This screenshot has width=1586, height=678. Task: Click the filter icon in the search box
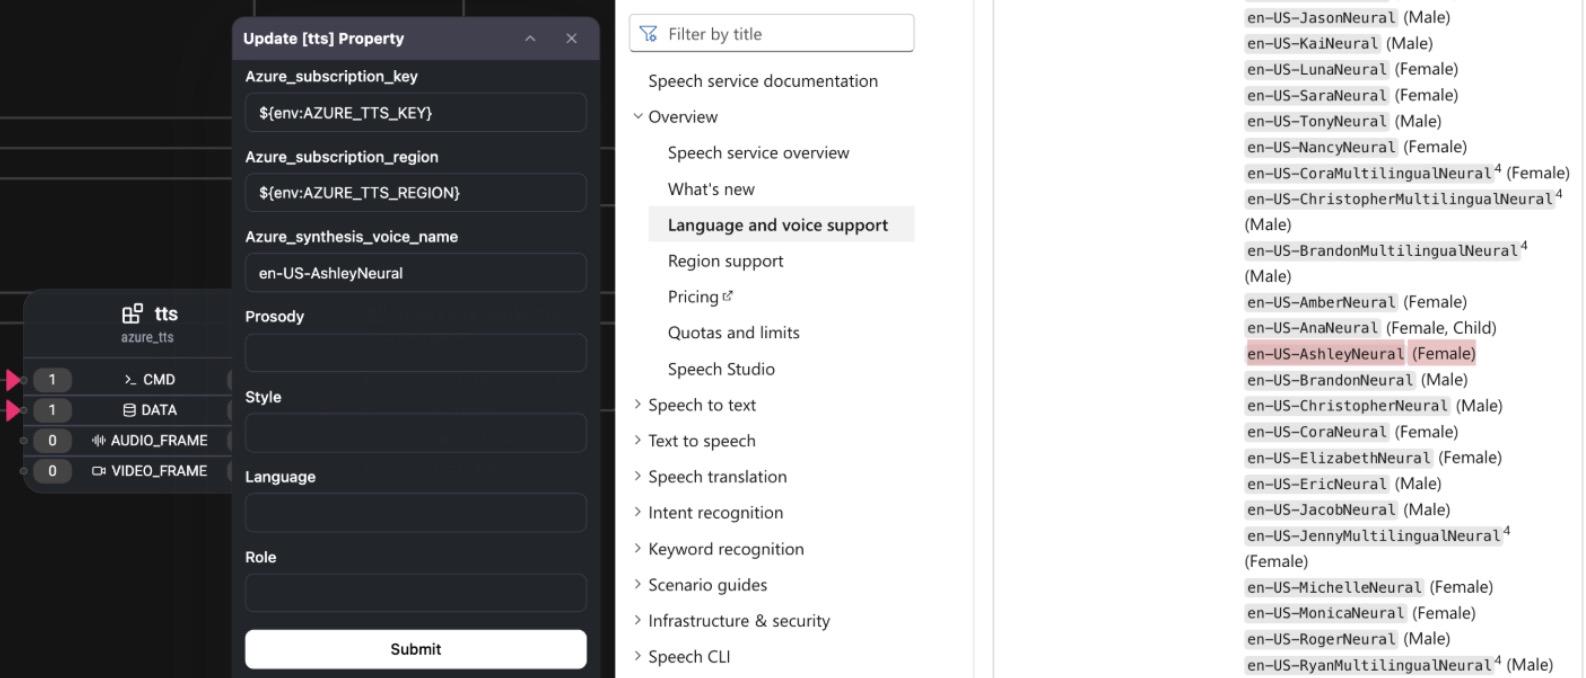coord(651,33)
